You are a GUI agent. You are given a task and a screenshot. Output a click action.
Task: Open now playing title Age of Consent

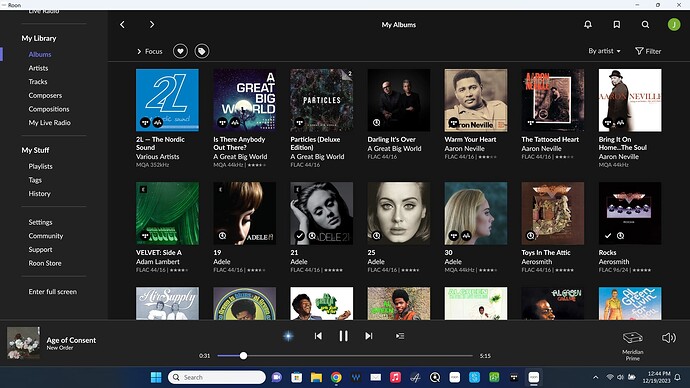point(71,340)
